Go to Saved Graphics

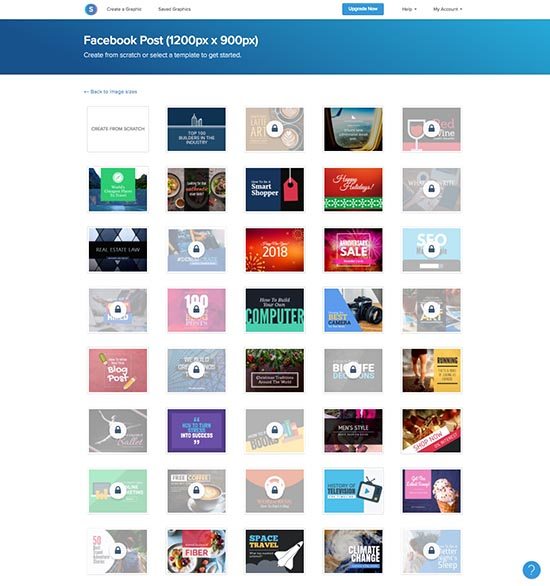click(174, 9)
